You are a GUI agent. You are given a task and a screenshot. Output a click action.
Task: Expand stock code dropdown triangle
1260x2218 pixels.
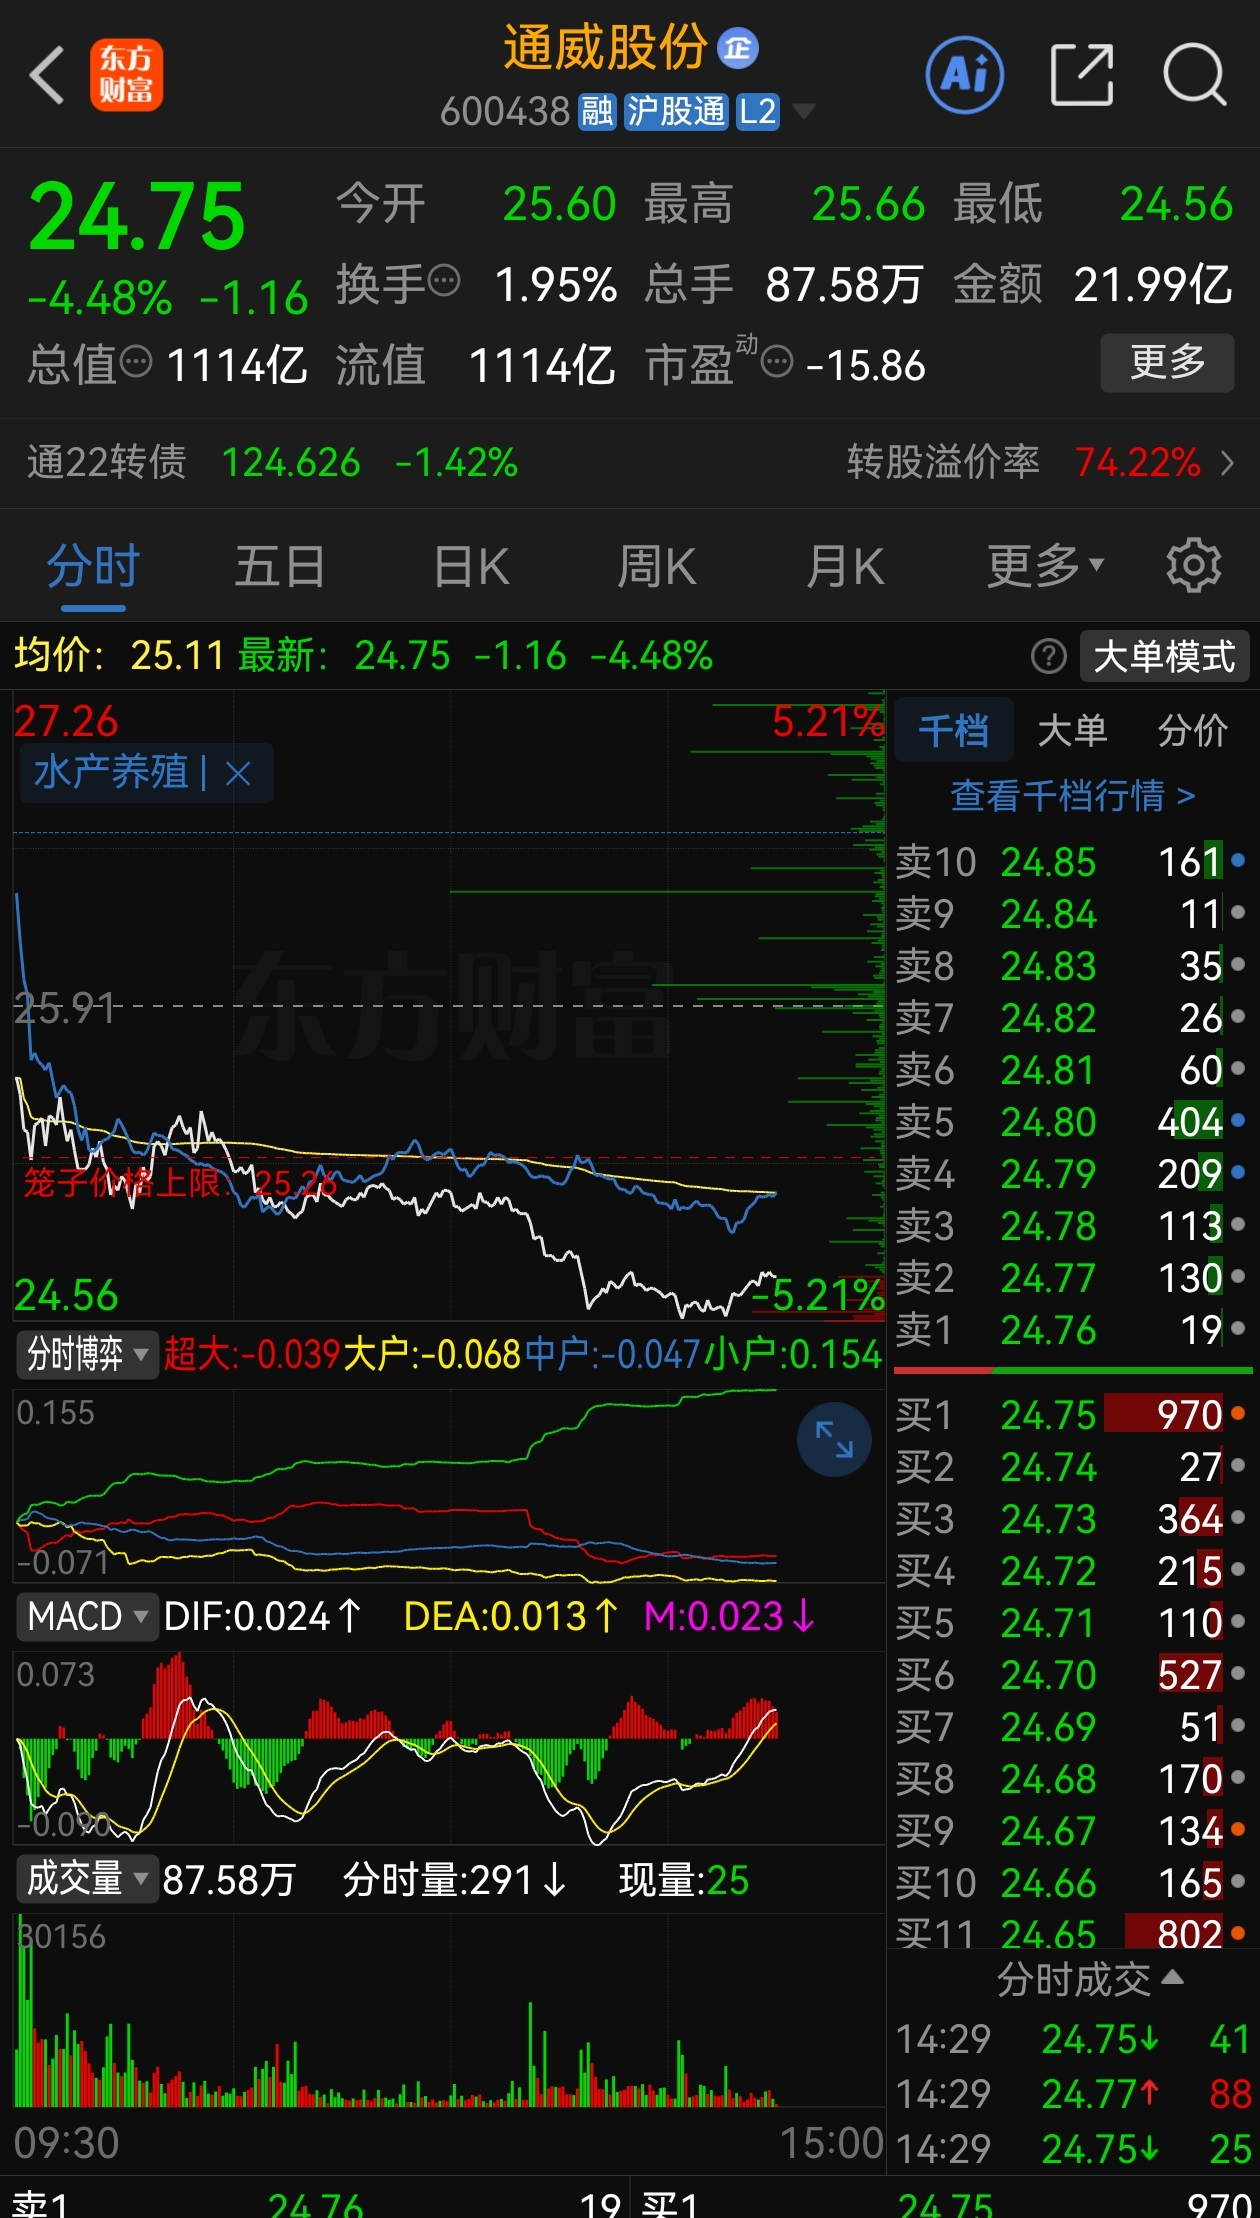[803, 111]
